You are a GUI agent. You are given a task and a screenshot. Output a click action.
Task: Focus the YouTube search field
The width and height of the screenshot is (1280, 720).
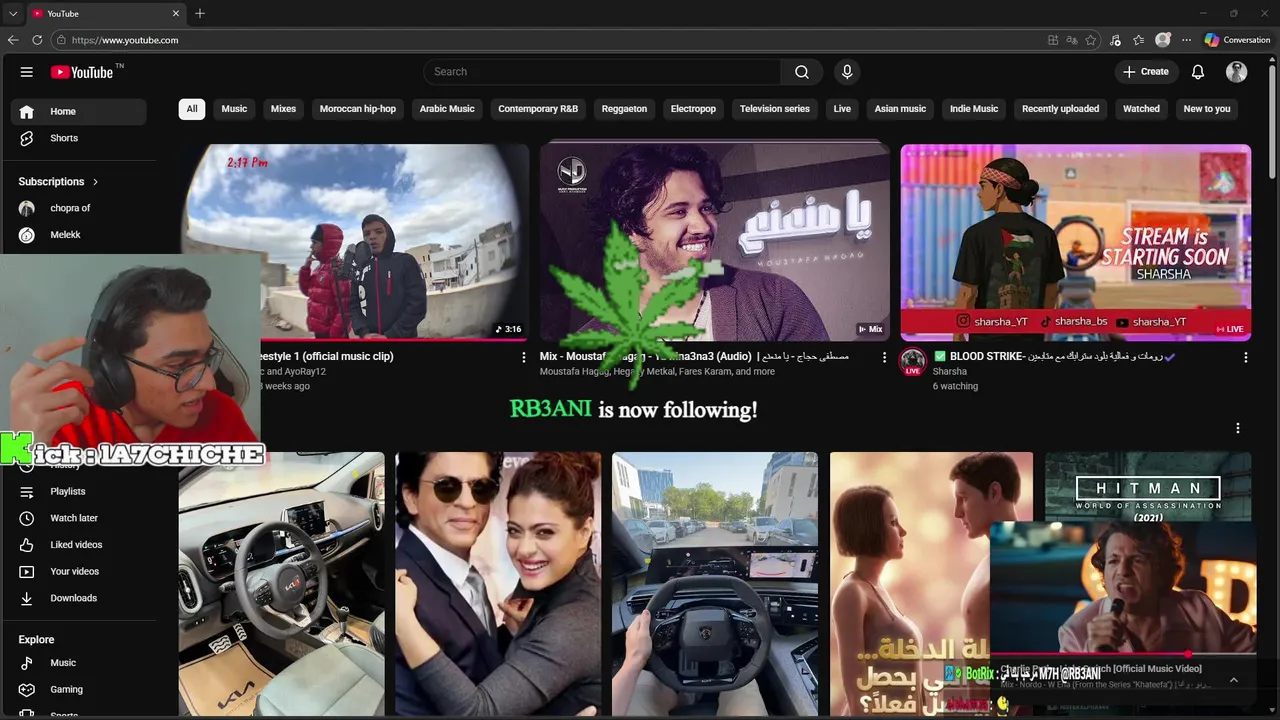[603, 72]
